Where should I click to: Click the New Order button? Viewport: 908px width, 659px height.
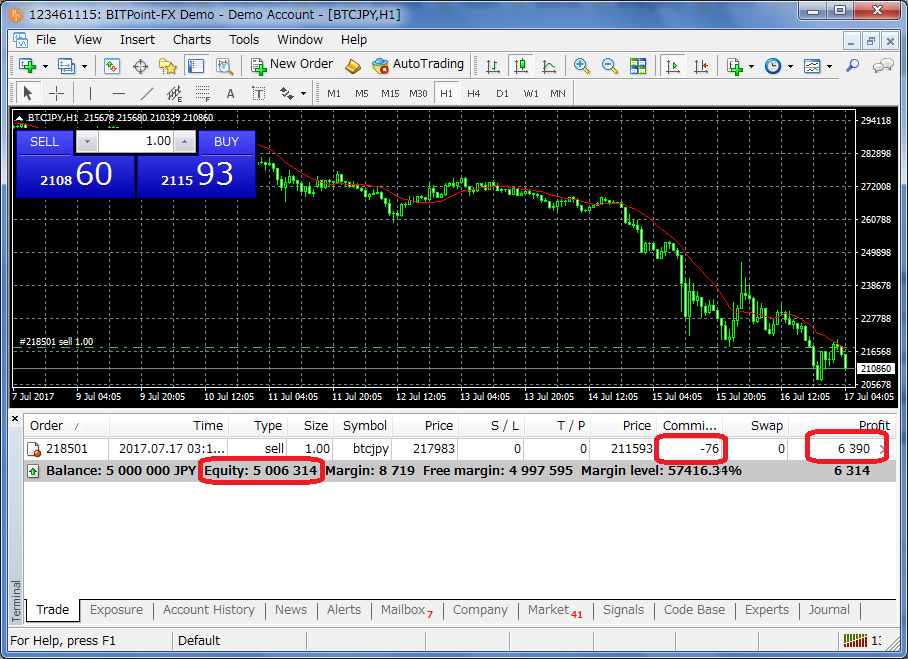pyautogui.click(x=291, y=65)
